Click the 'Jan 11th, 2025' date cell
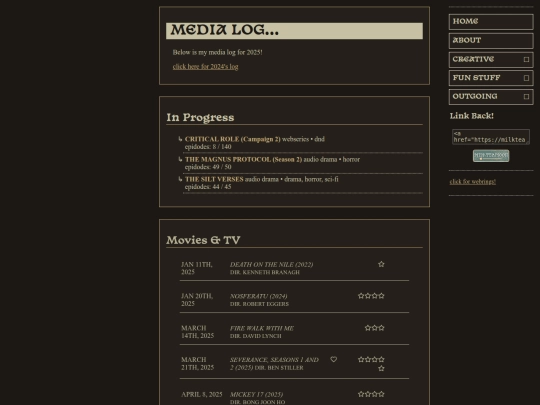 click(197, 268)
